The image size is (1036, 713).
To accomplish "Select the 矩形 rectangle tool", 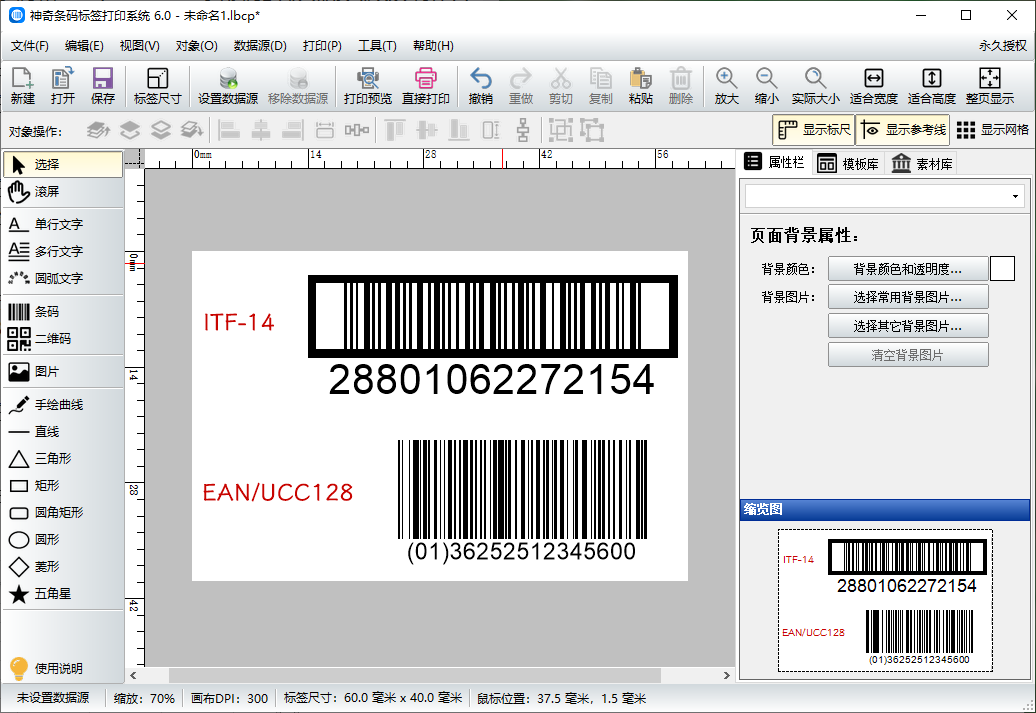I will [63, 486].
